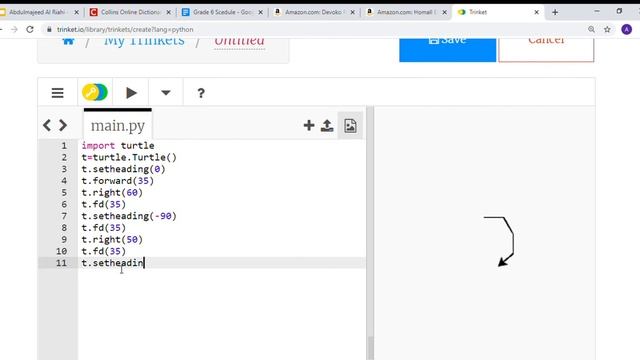This screenshot has height=360, width=640.
Task: Switch to the Grade 6 Schedule tab
Action: point(223,12)
